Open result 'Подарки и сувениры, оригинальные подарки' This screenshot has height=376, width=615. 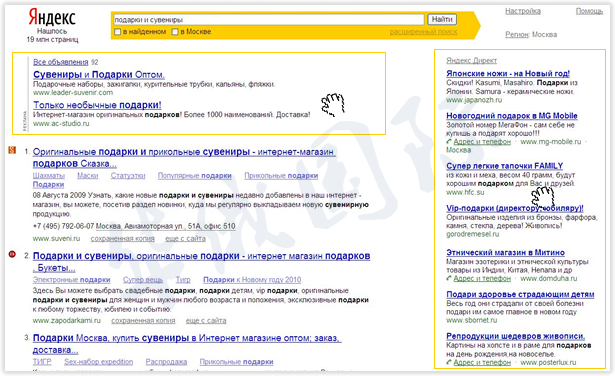(x=201, y=262)
